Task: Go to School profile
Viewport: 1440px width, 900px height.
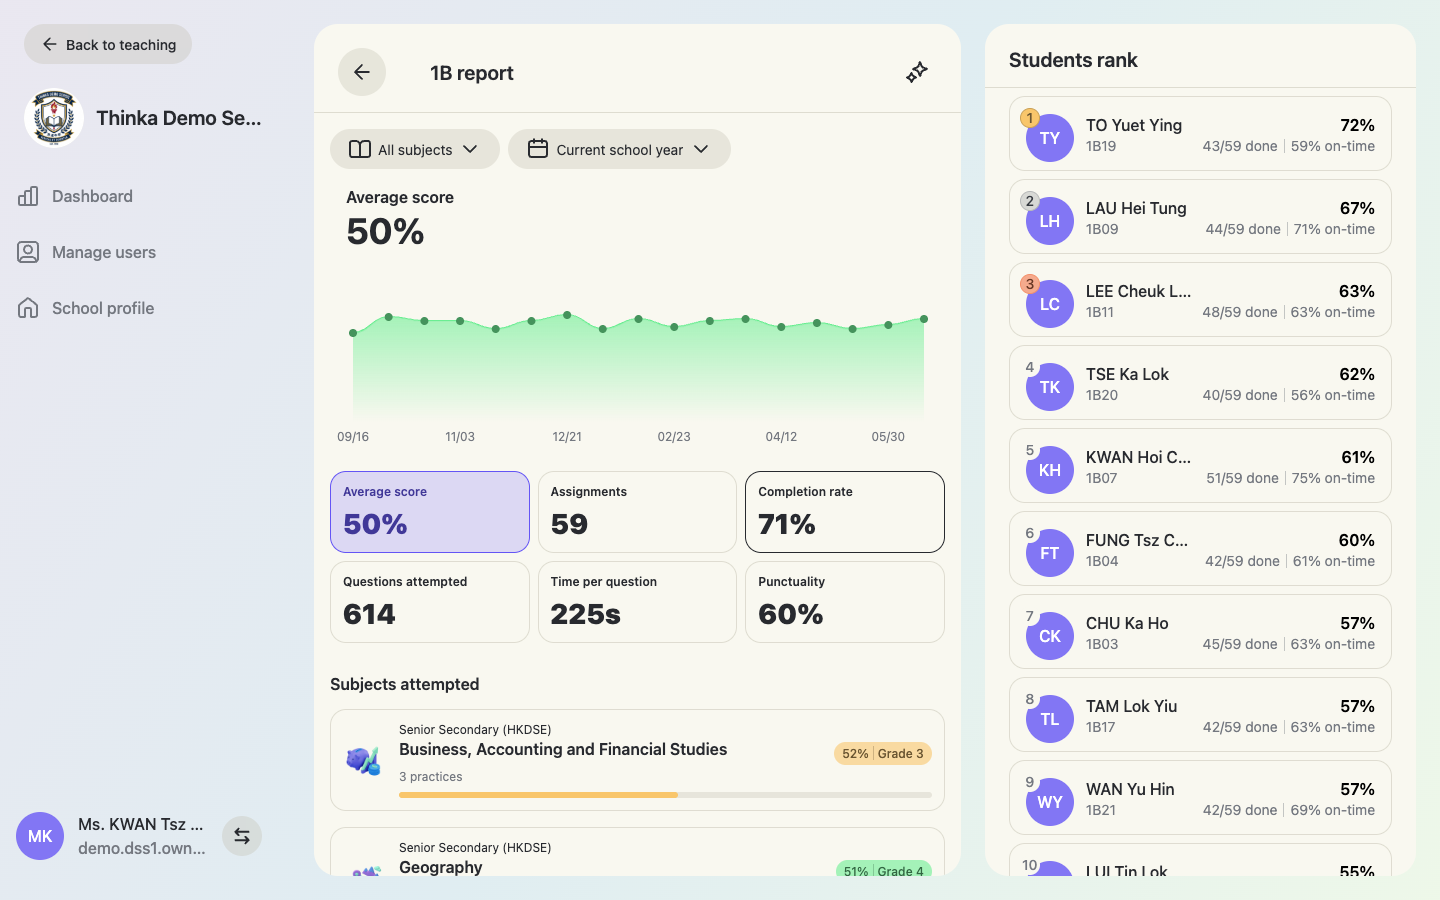Action: click(x=103, y=308)
